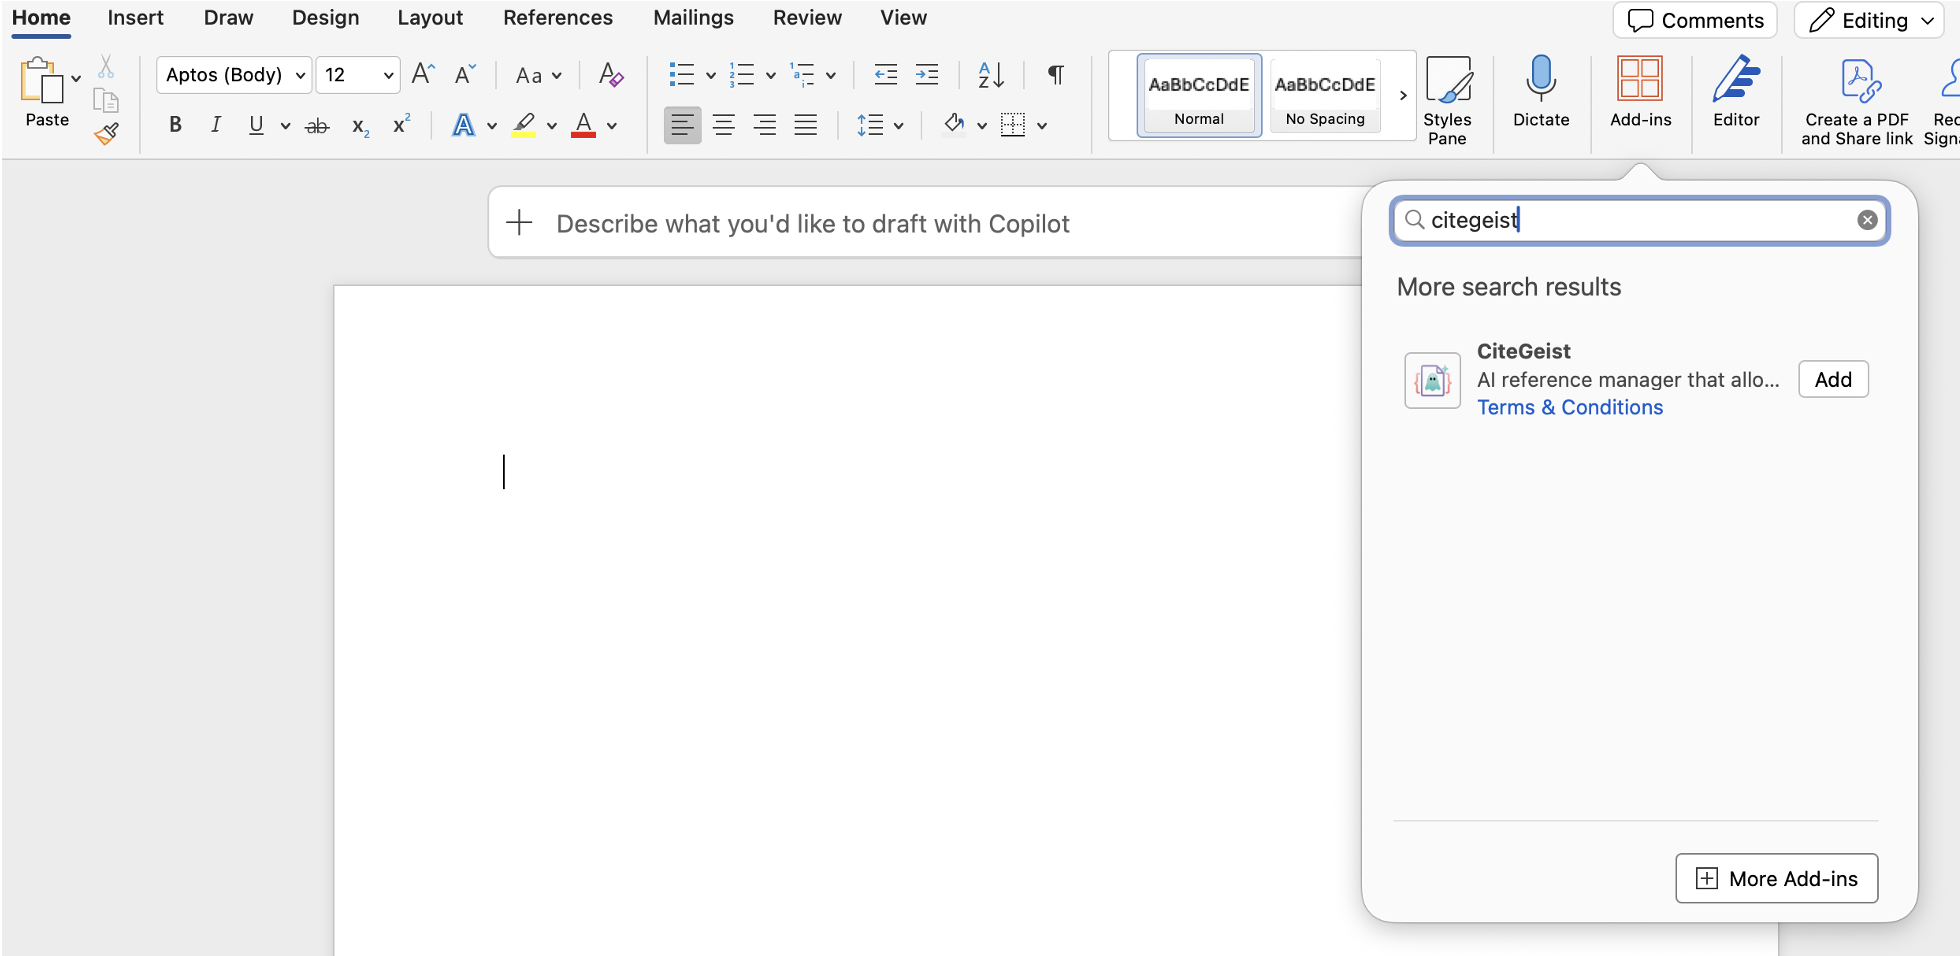Open the font size 12 dropdown
The image size is (1960, 956).
click(x=358, y=75)
